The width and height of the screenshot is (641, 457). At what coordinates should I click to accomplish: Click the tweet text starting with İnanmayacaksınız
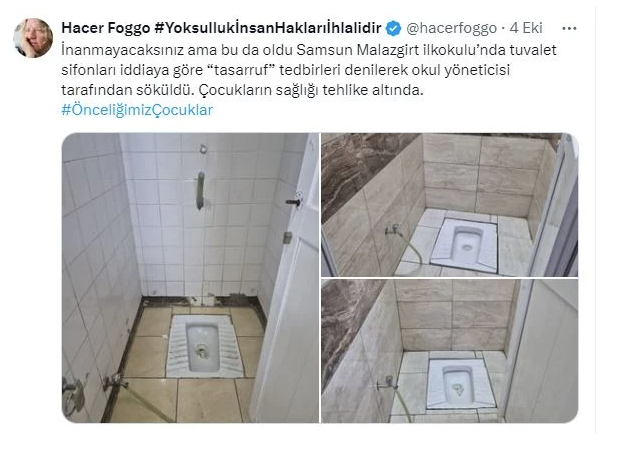pyautogui.click(x=309, y=70)
